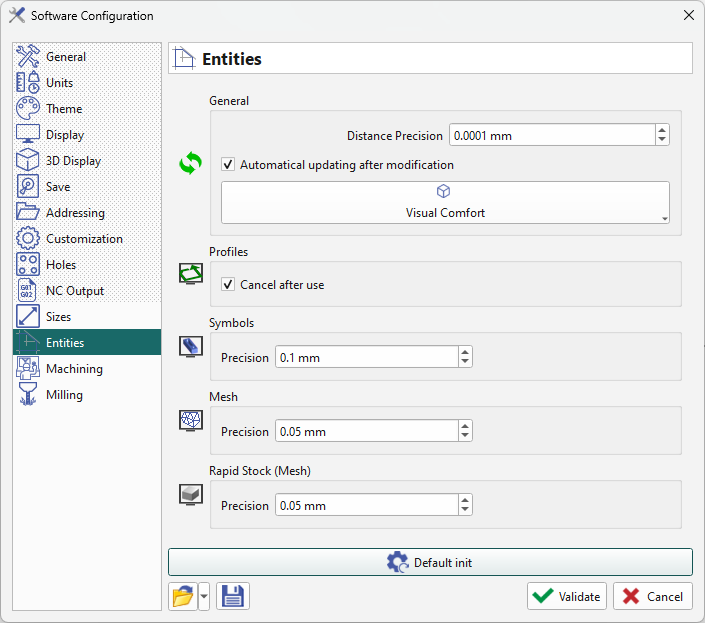705x623 pixels.
Task: Click the green refresh arrows icon
Action: tap(190, 163)
